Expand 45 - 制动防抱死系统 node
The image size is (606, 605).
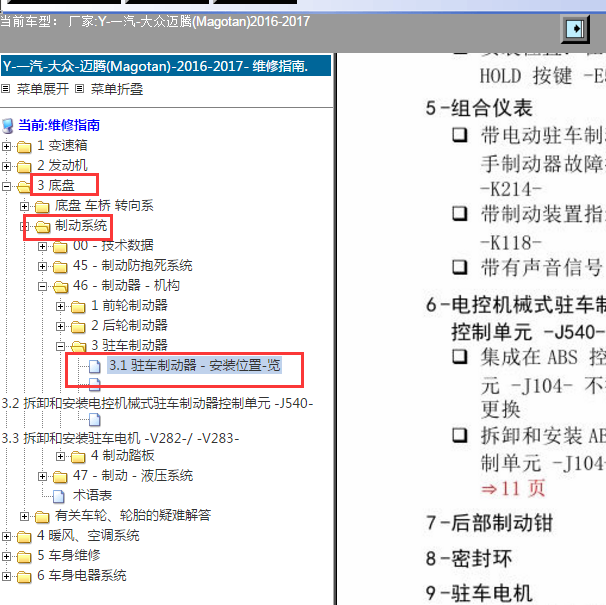coord(43,266)
